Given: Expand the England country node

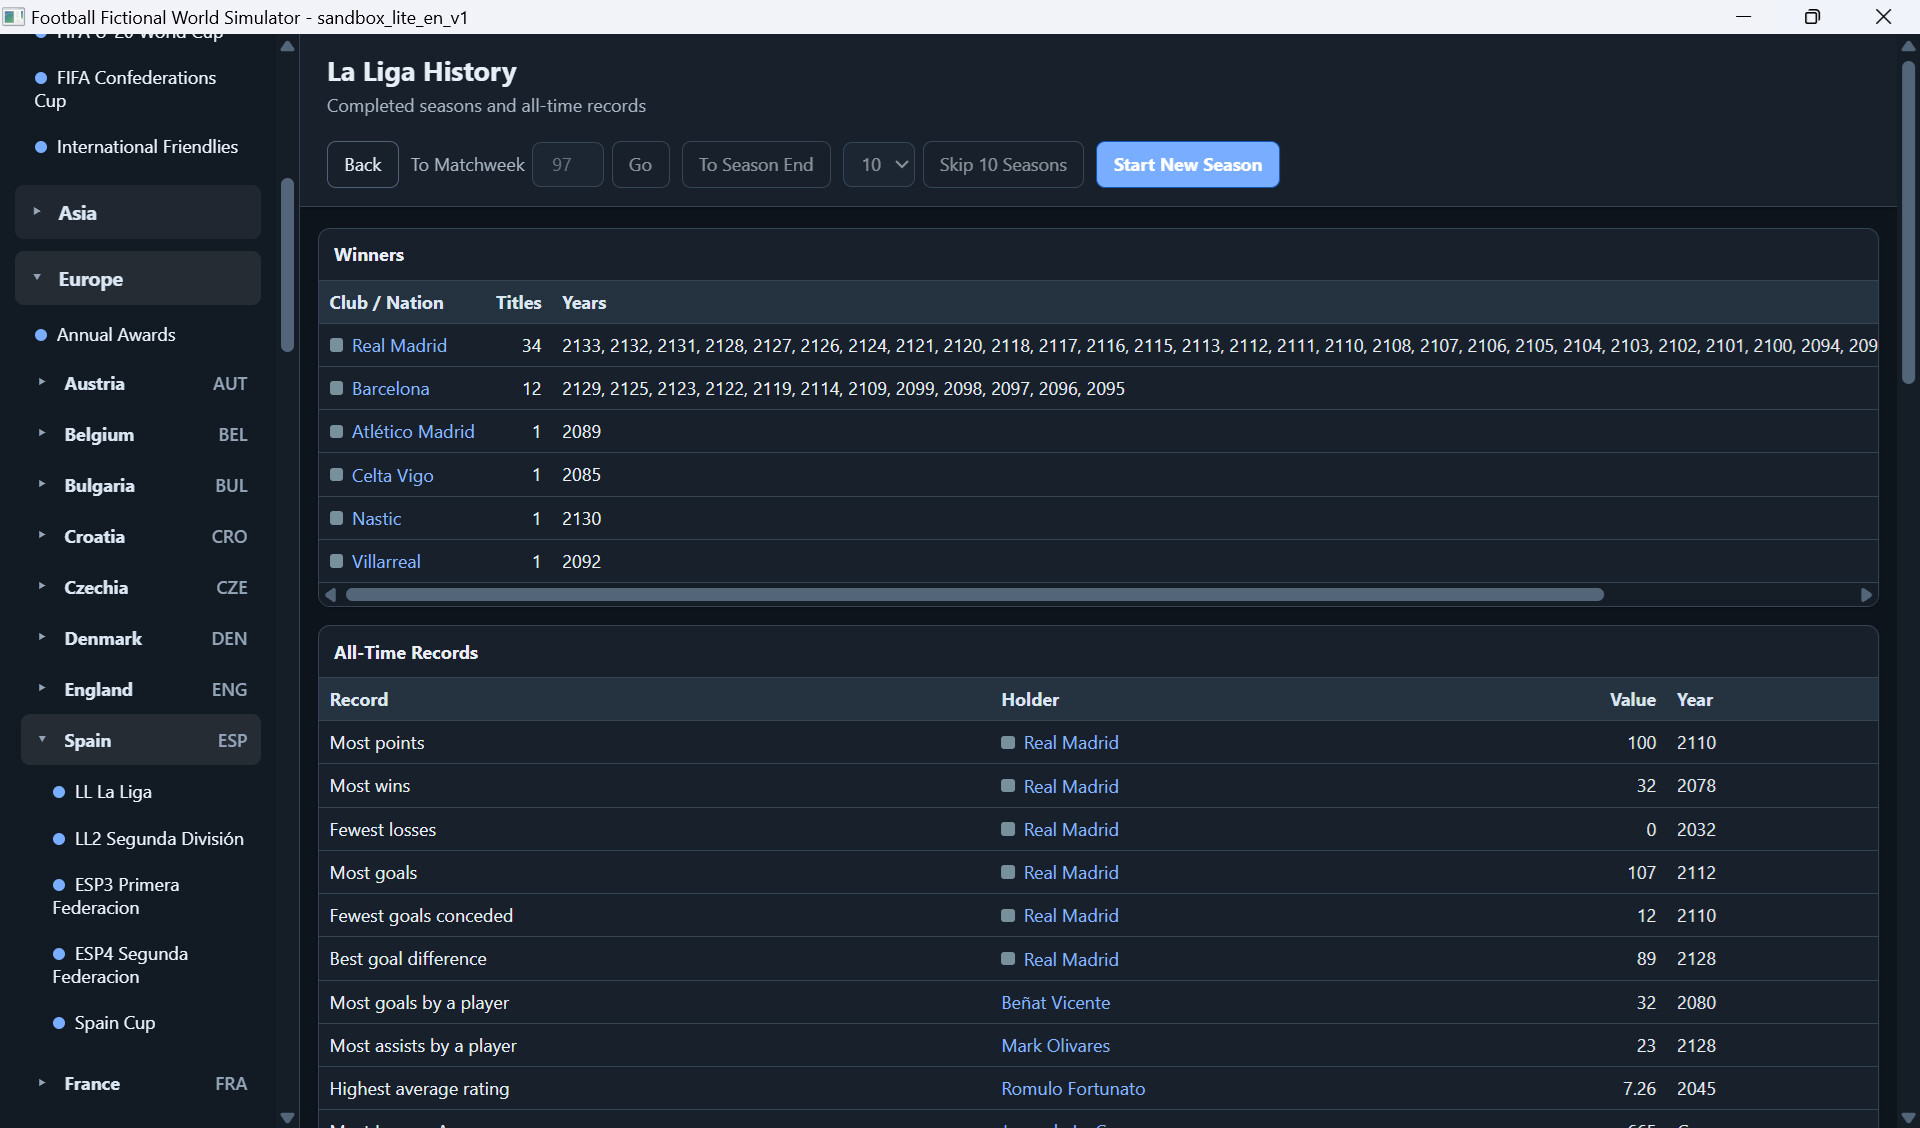Looking at the screenshot, I should (141, 689).
